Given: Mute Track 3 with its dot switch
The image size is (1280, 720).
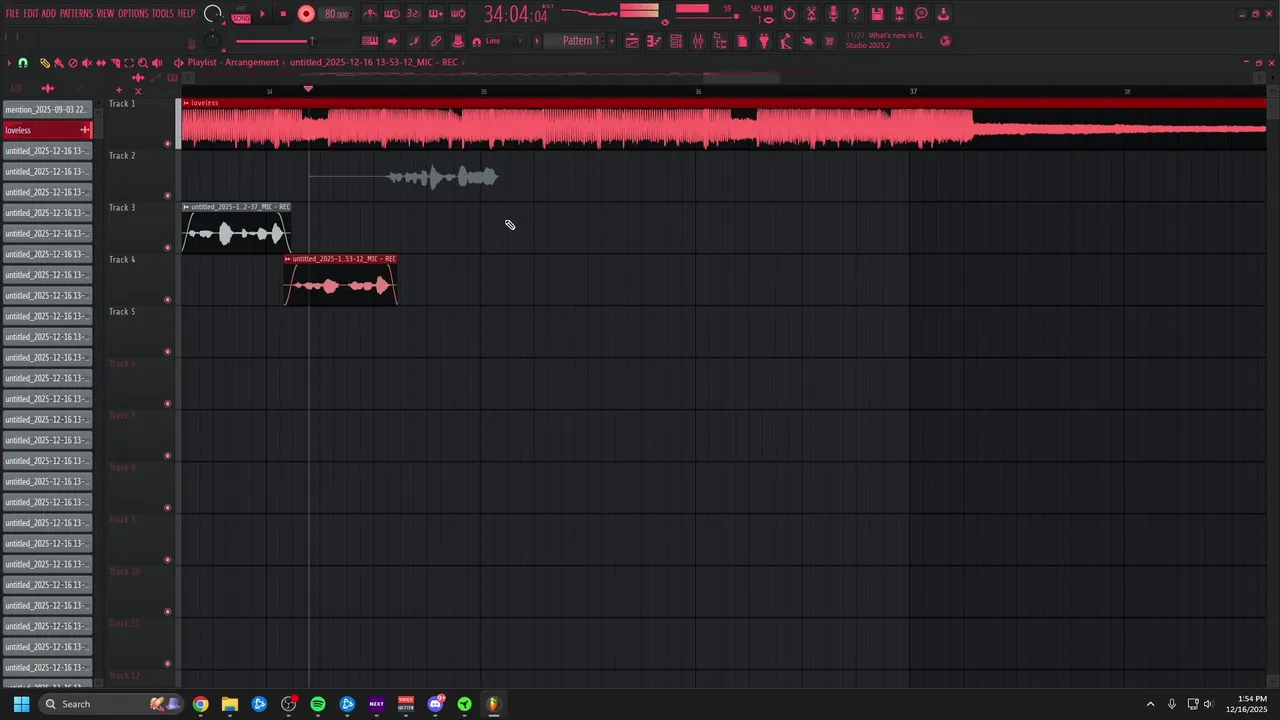Looking at the screenshot, I should click(x=167, y=248).
